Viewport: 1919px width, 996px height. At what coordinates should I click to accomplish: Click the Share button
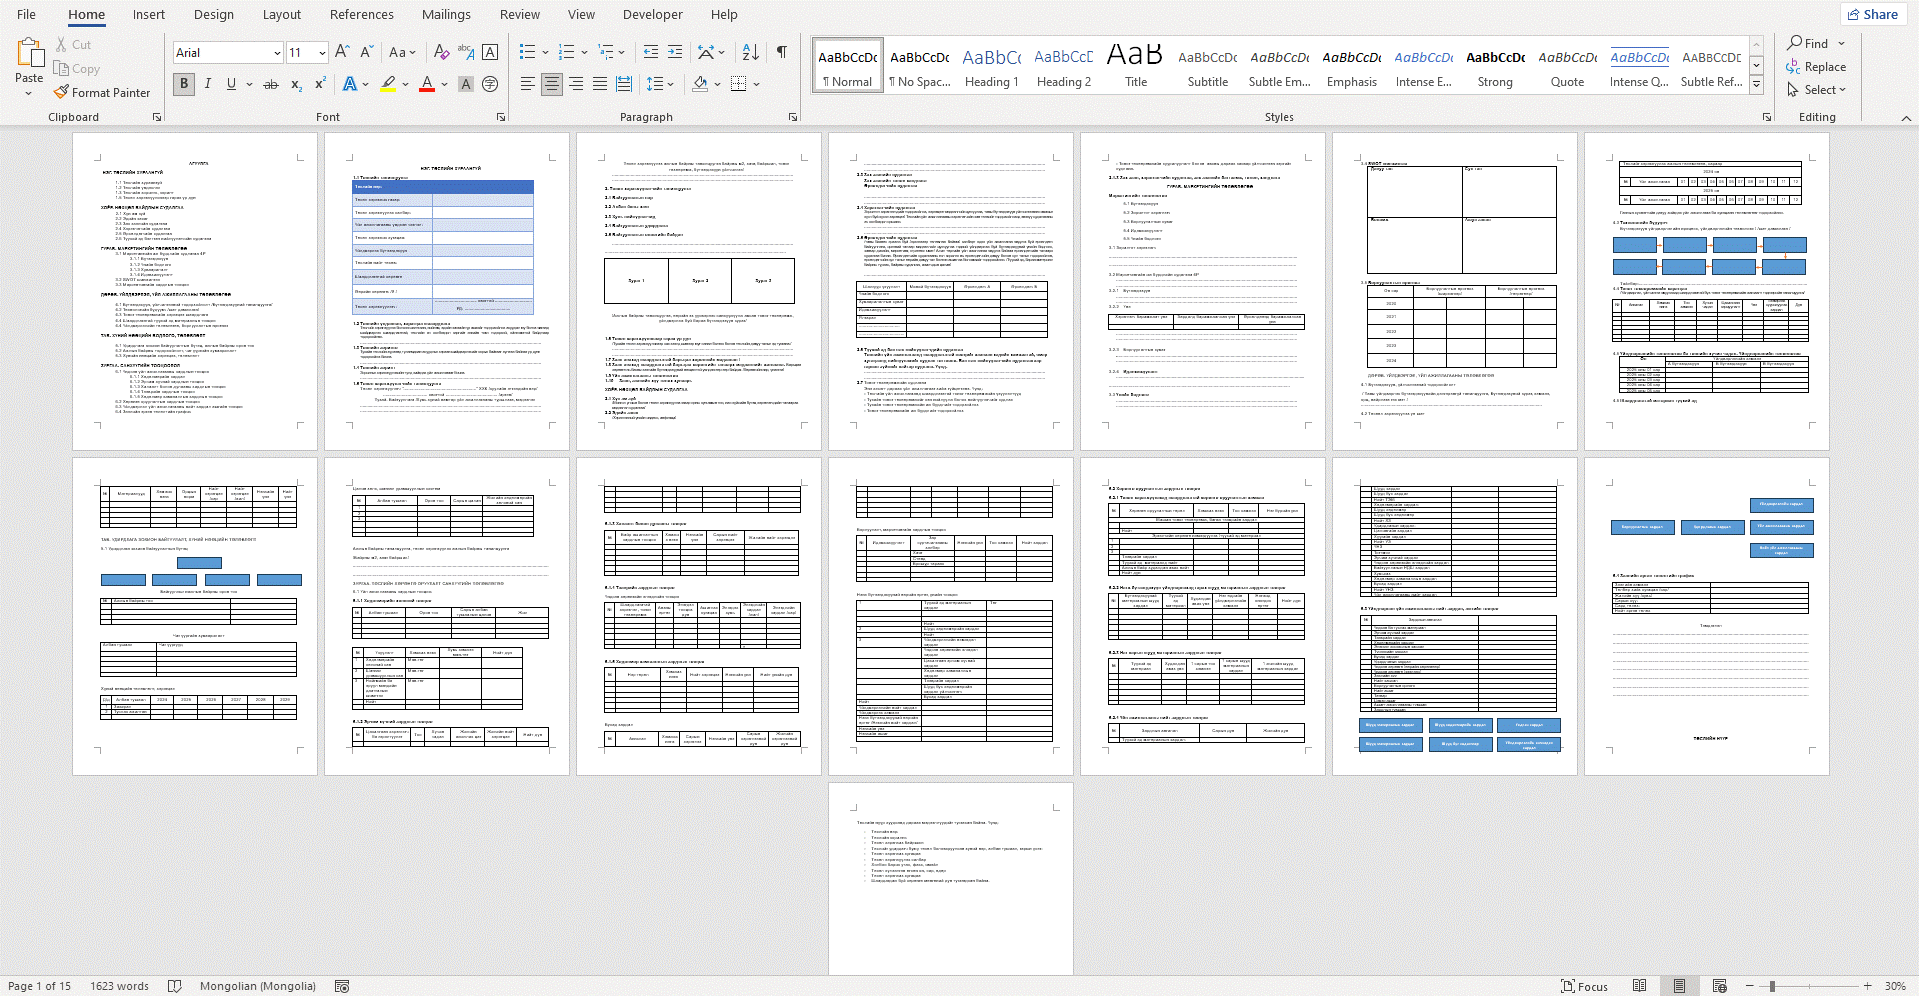point(1873,14)
